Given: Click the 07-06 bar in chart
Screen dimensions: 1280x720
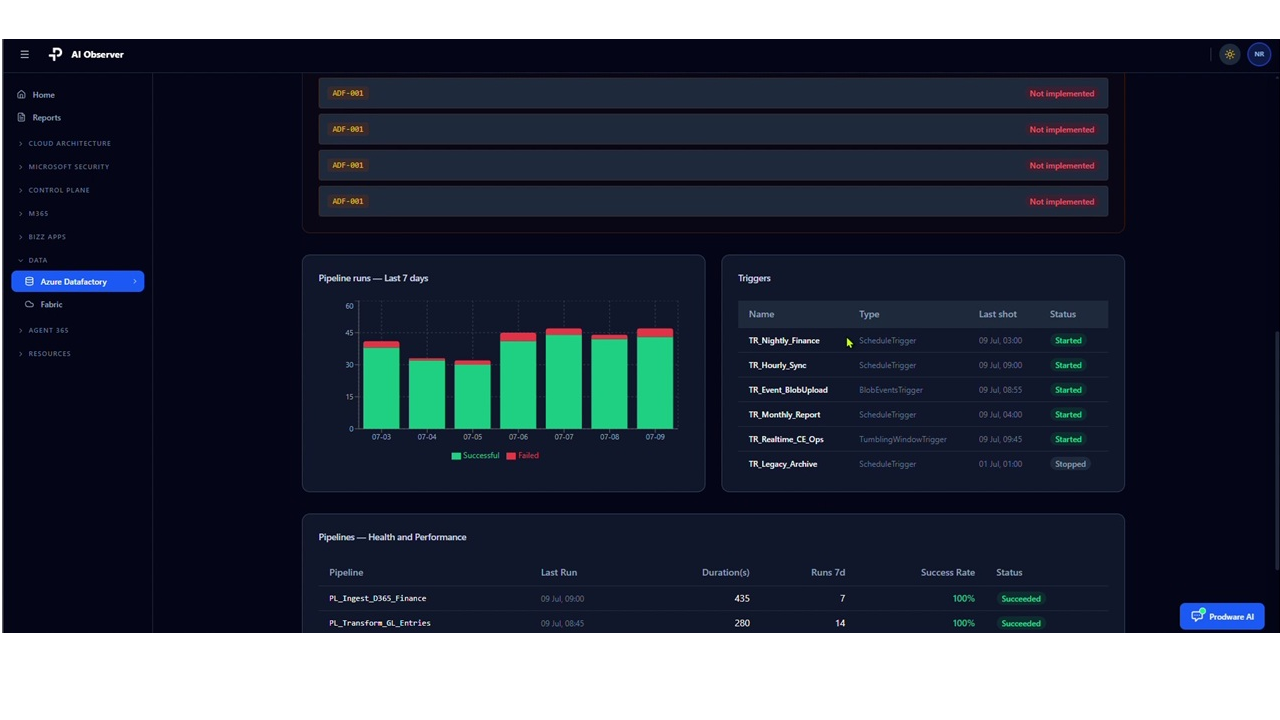Looking at the screenshot, I should (x=518, y=381).
